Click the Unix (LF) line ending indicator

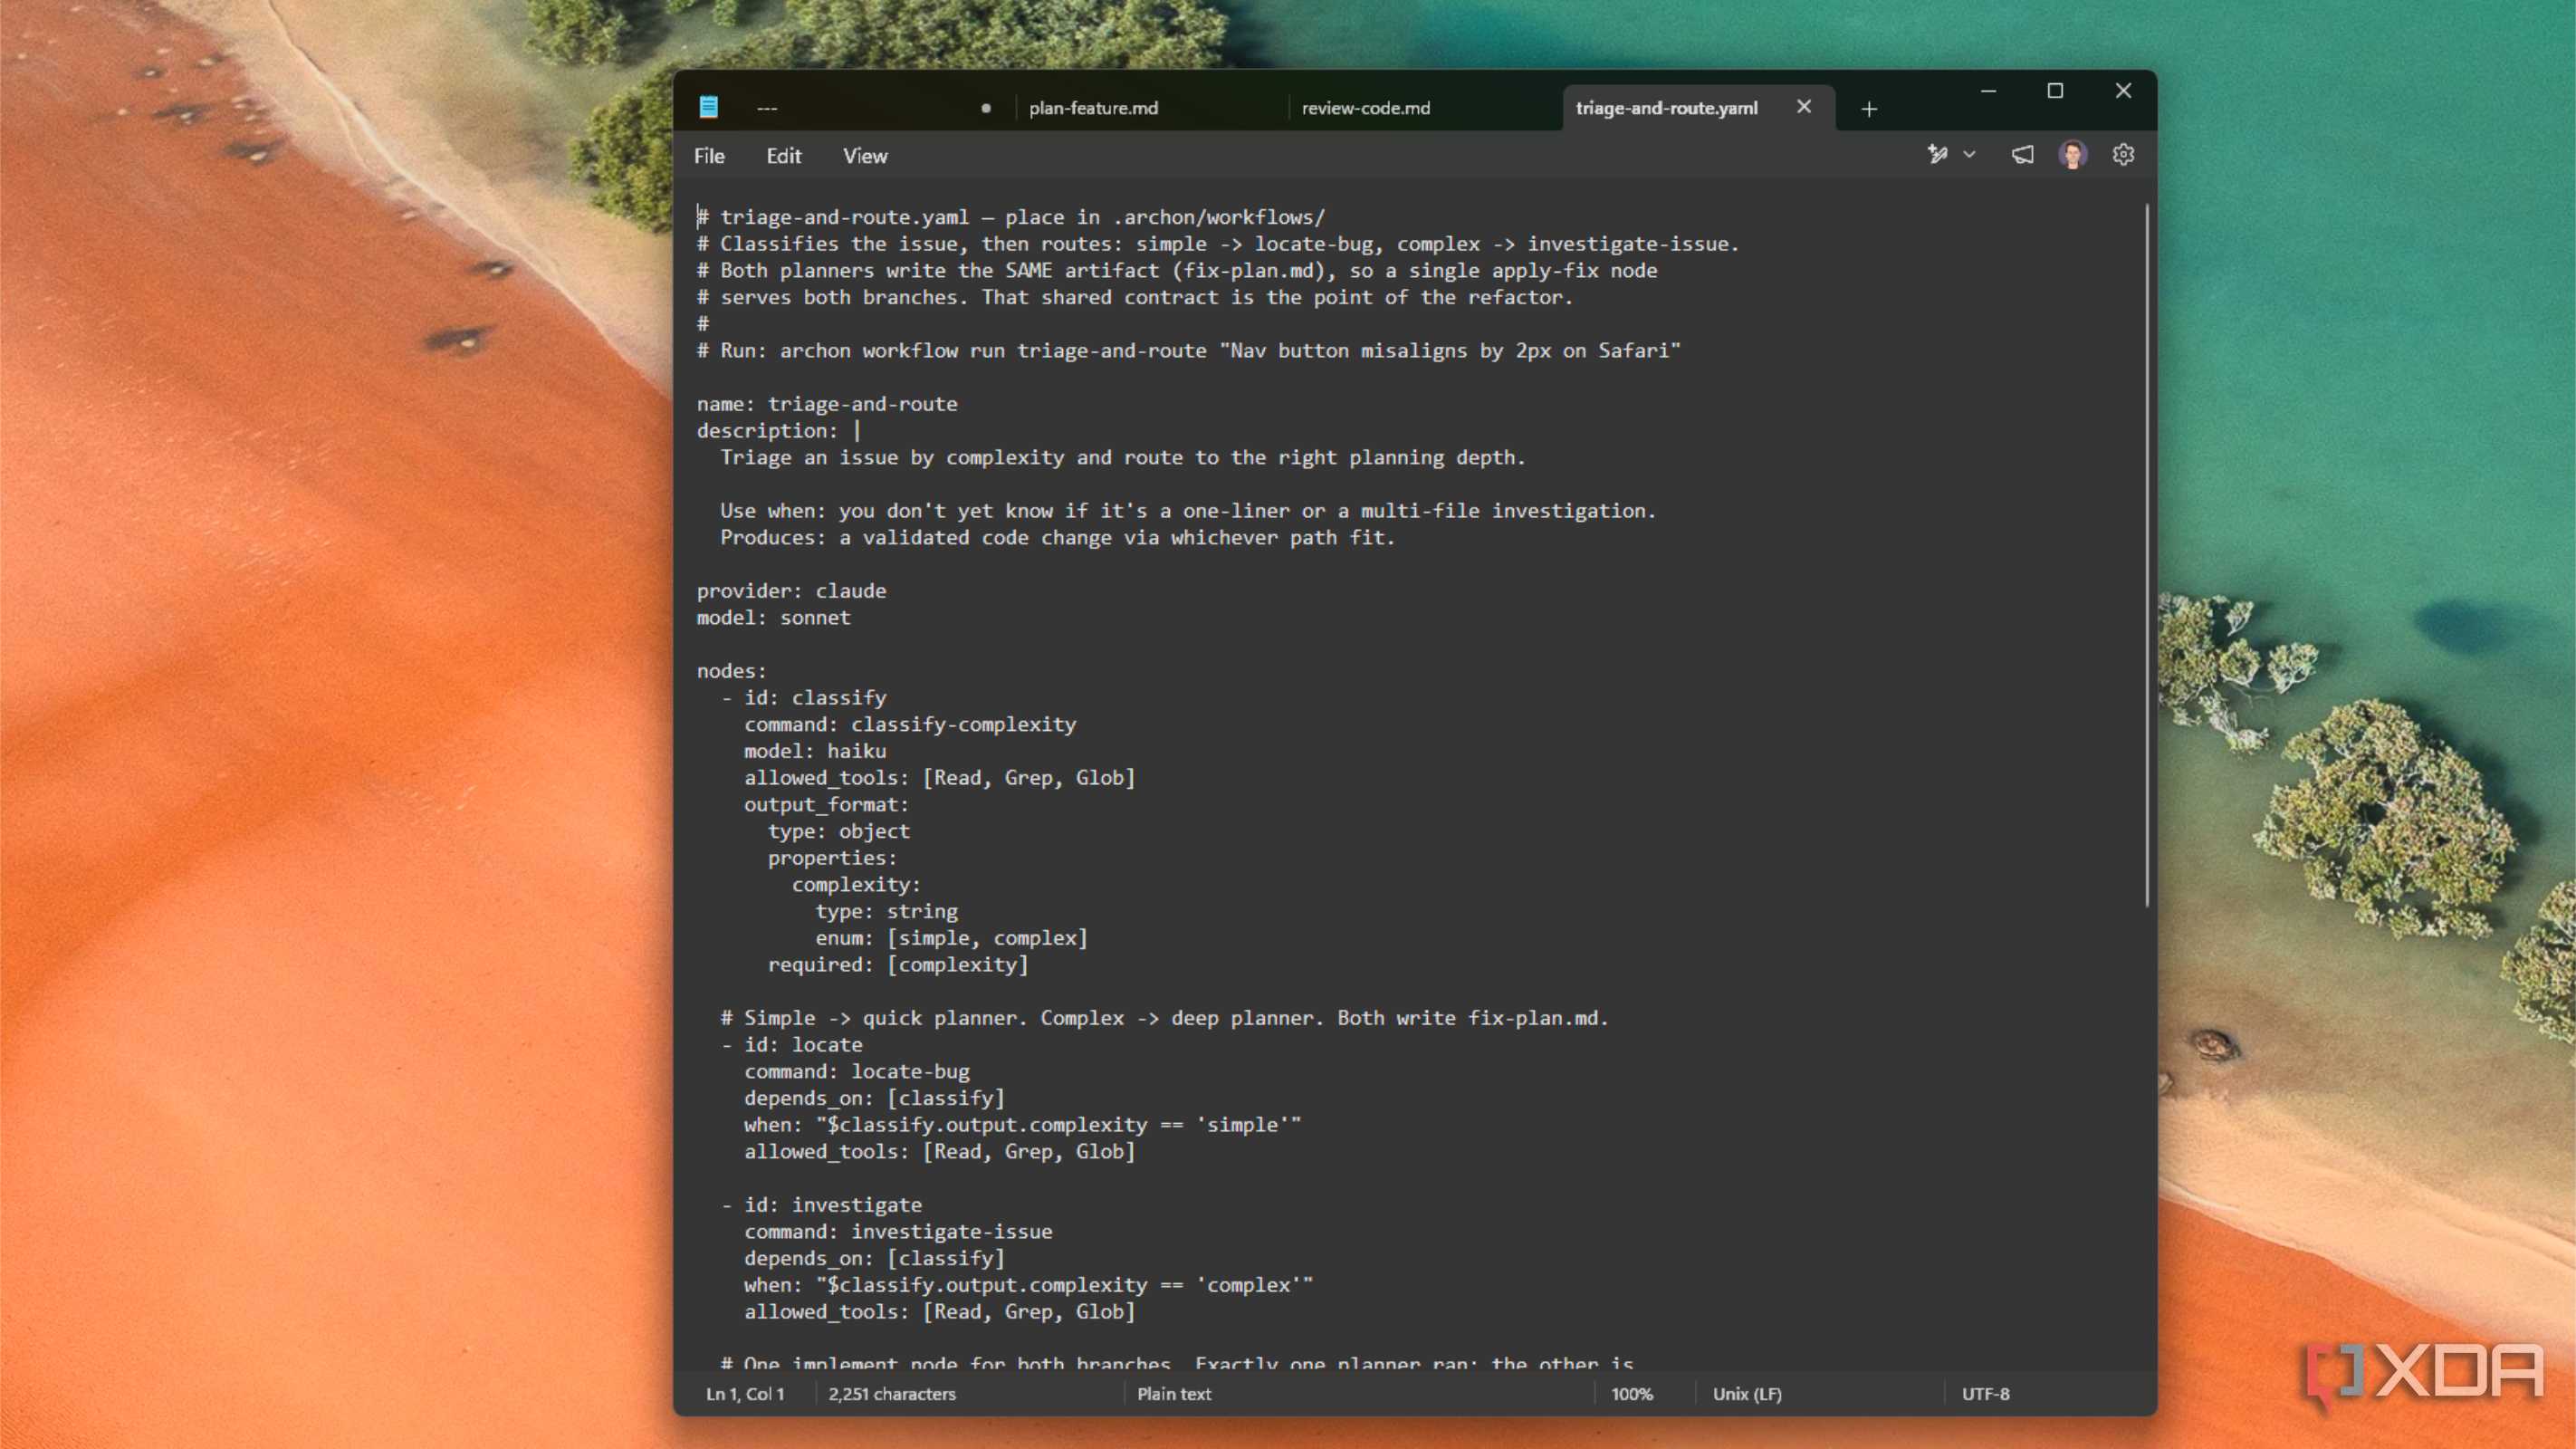1747,1393
